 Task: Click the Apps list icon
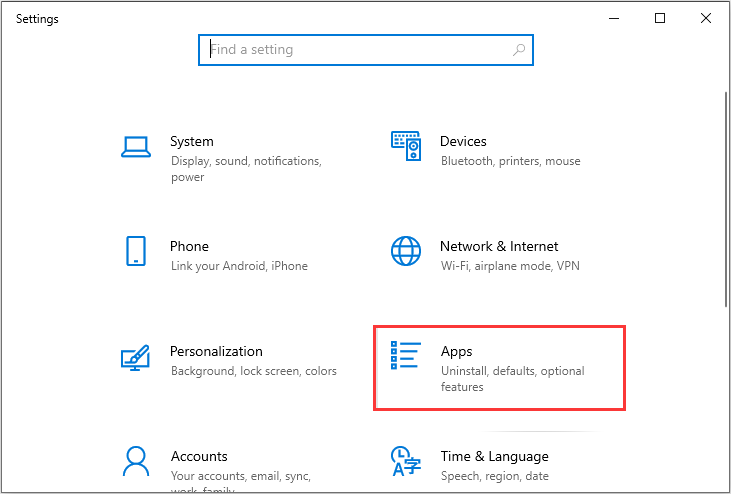pyautogui.click(x=406, y=355)
